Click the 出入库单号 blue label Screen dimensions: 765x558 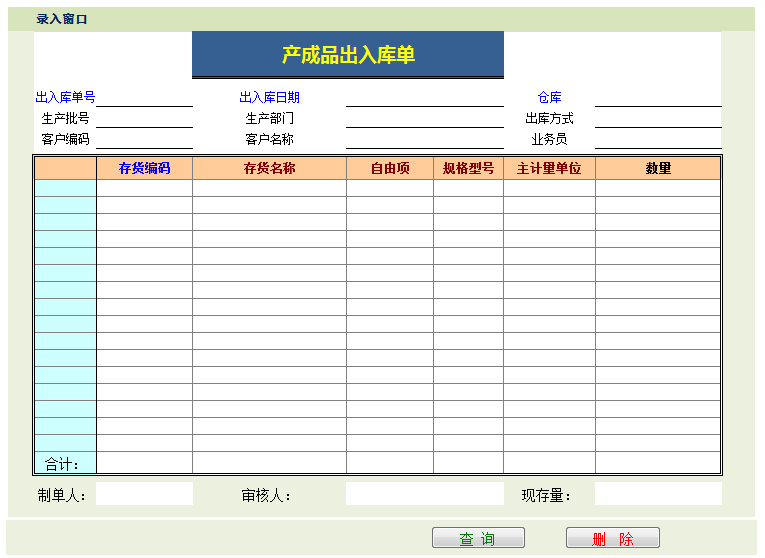(65, 97)
